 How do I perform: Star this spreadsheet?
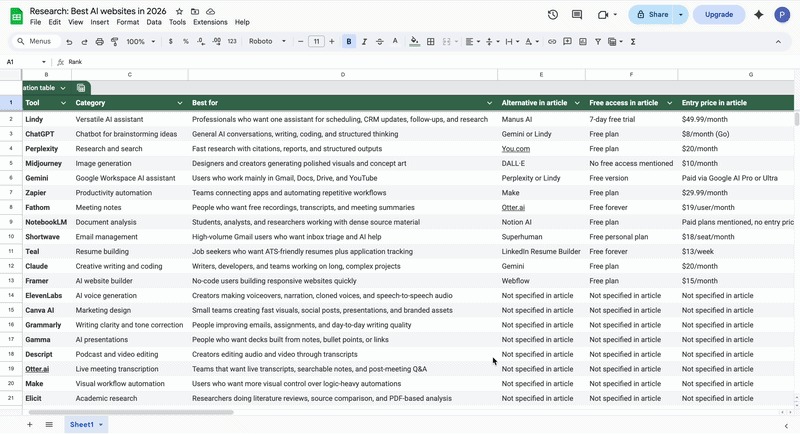[180, 11]
